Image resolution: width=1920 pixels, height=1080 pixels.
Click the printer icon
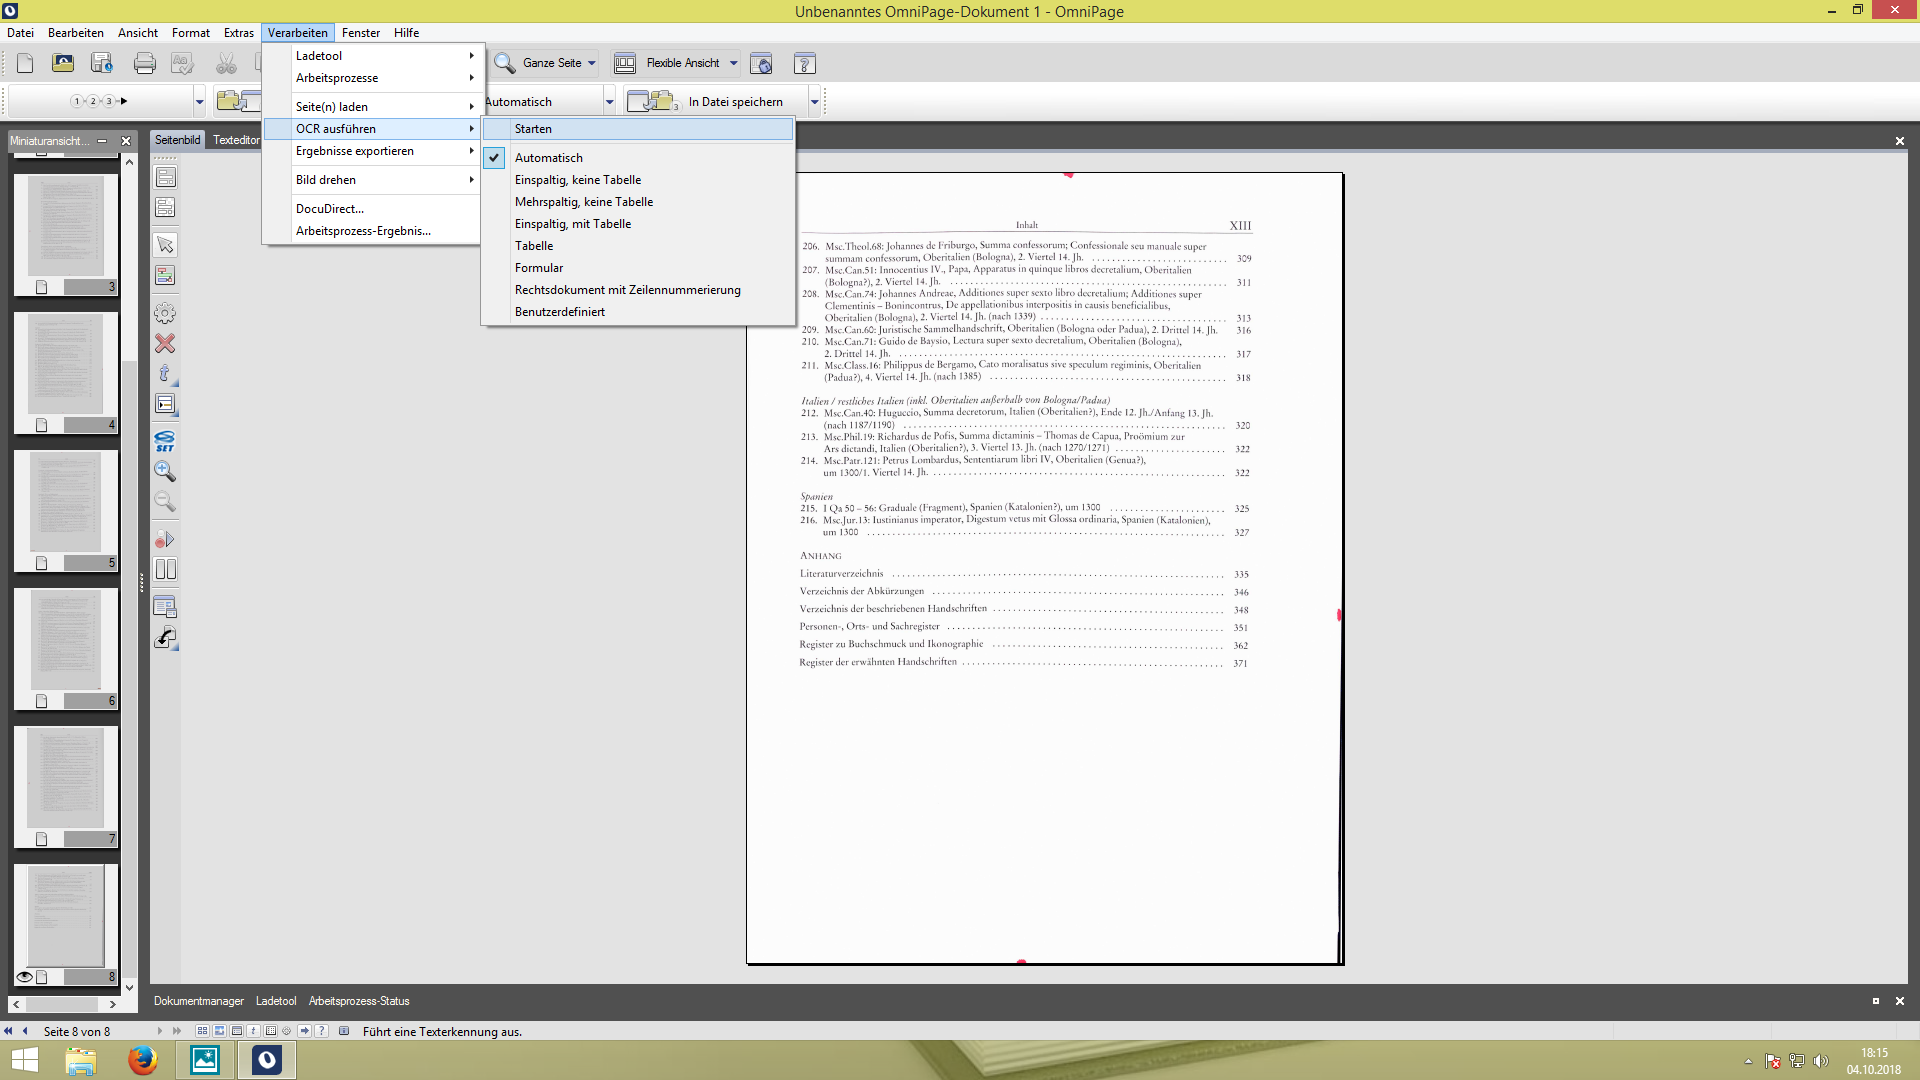click(145, 63)
